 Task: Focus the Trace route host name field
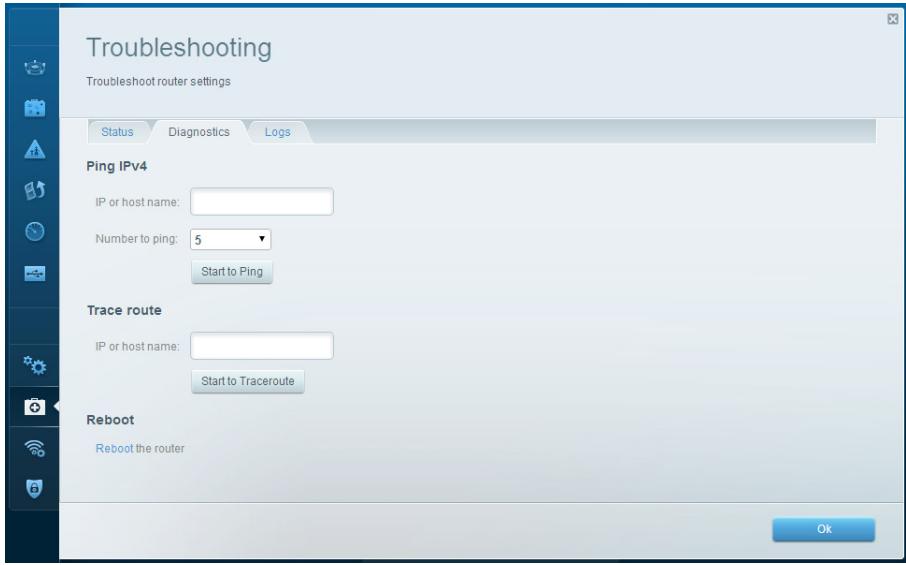262,346
